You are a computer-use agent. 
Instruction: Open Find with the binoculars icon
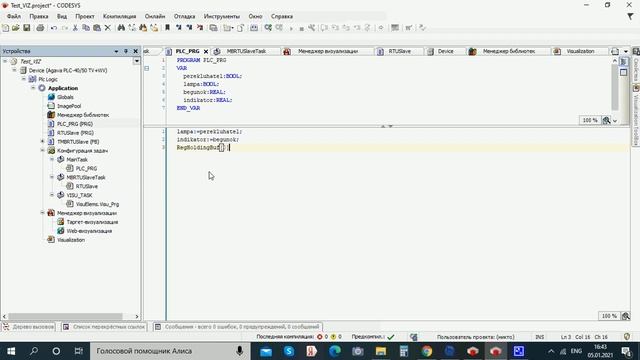(x=121, y=28)
